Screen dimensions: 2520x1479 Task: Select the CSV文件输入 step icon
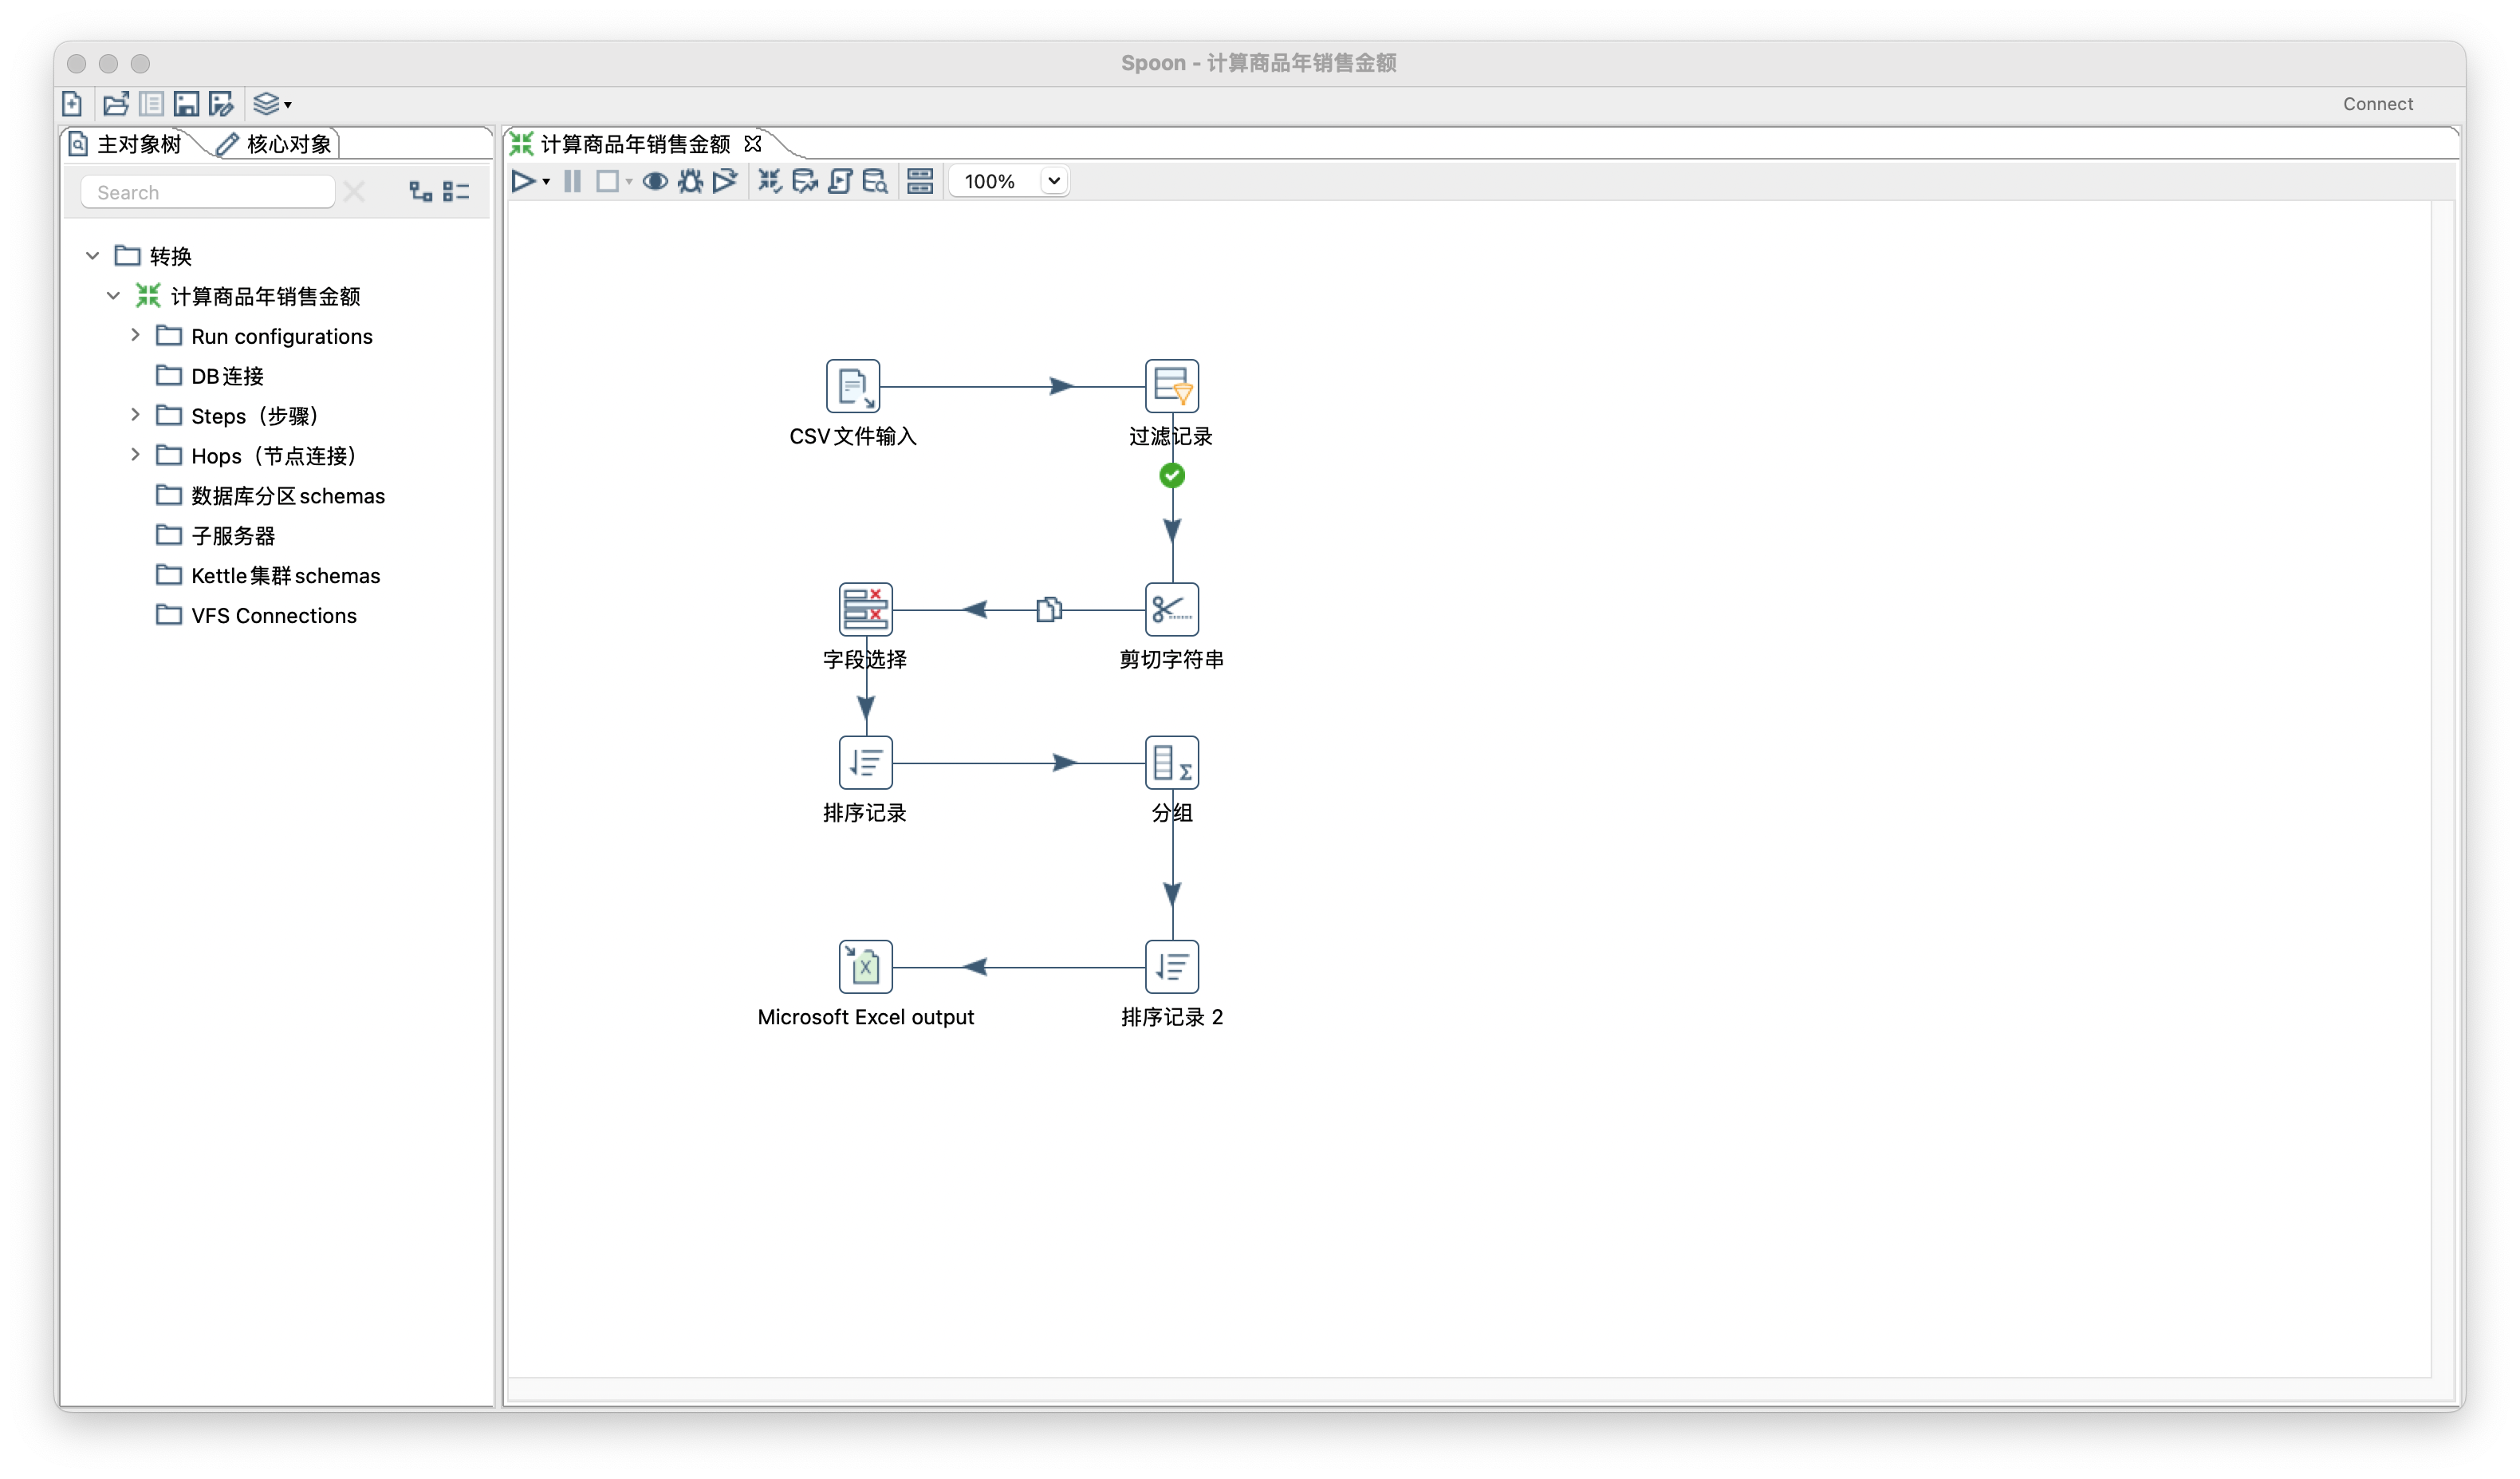click(x=853, y=386)
